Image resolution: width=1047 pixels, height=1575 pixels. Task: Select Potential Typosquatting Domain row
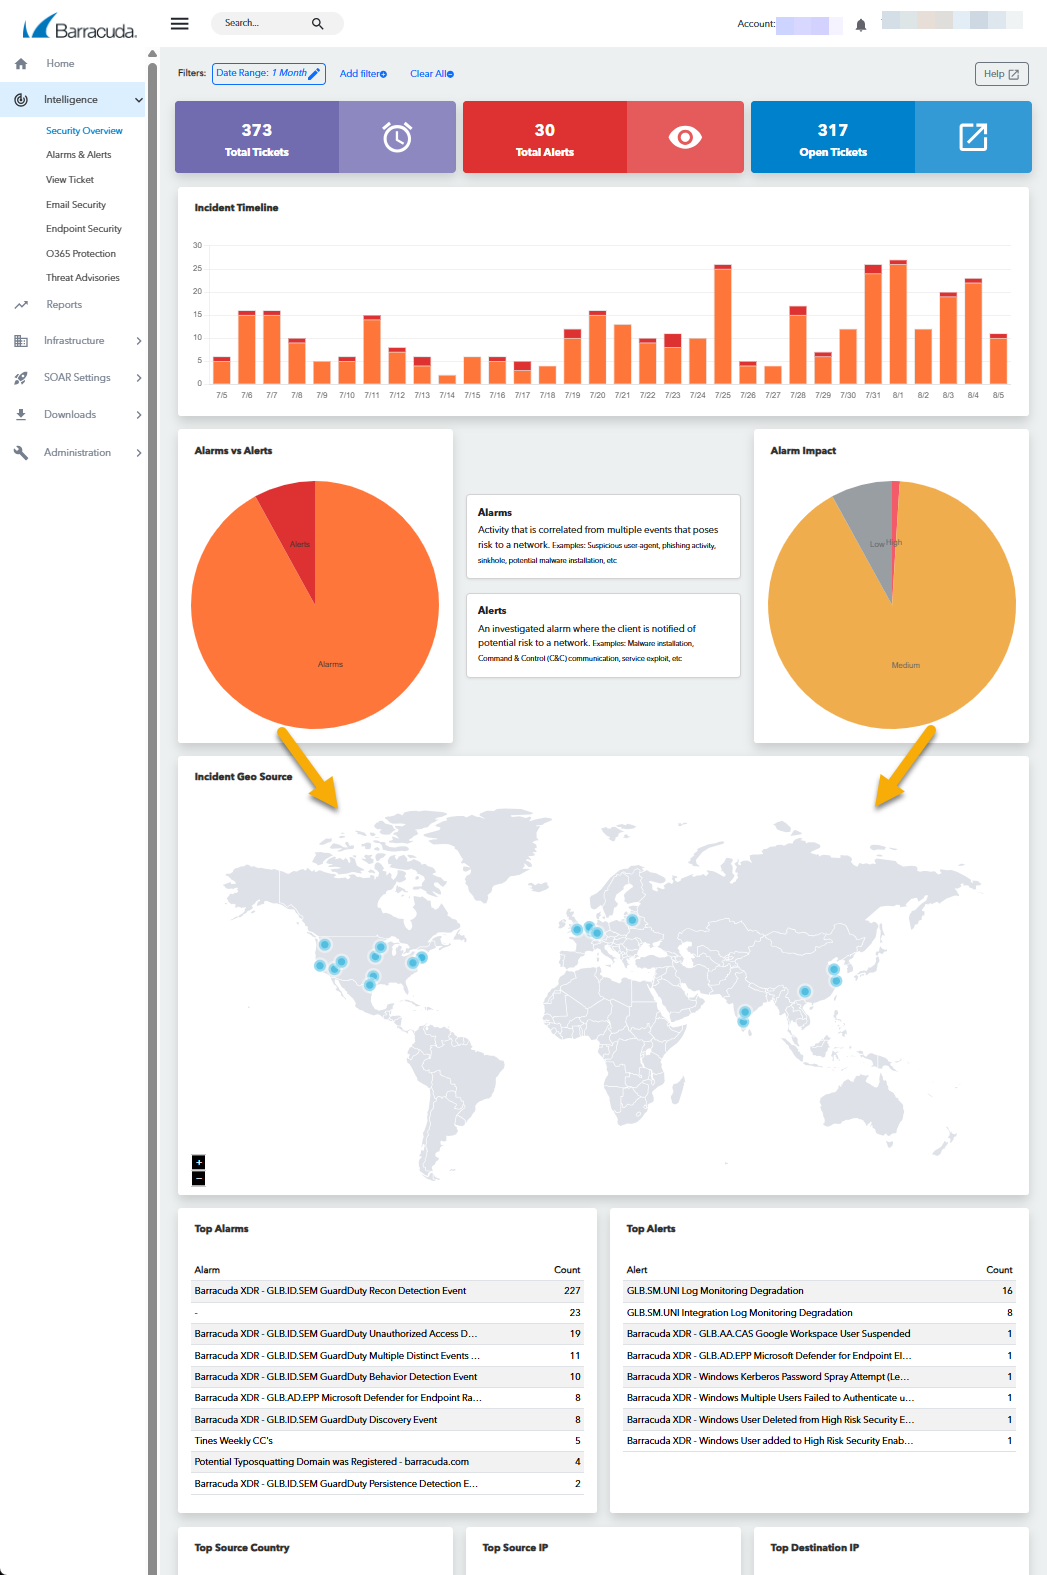point(388,1462)
